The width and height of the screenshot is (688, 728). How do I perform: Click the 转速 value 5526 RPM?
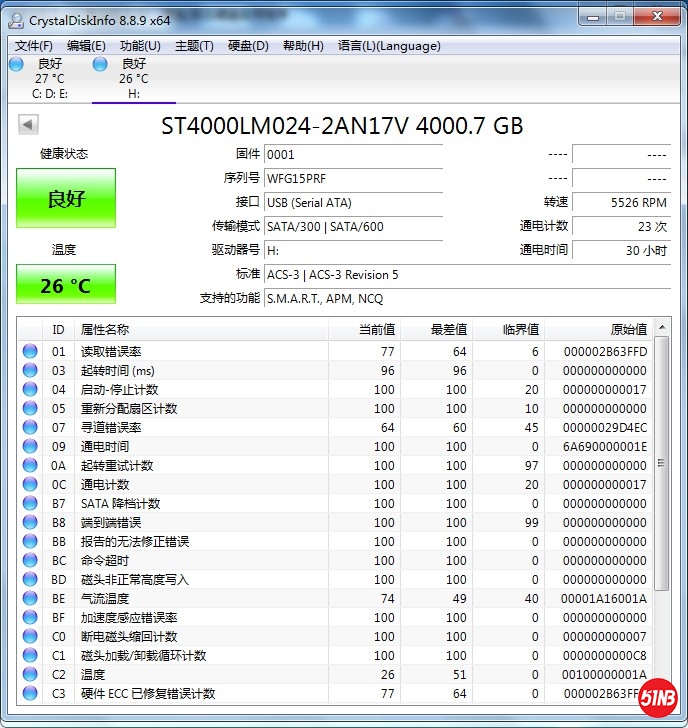click(x=622, y=202)
